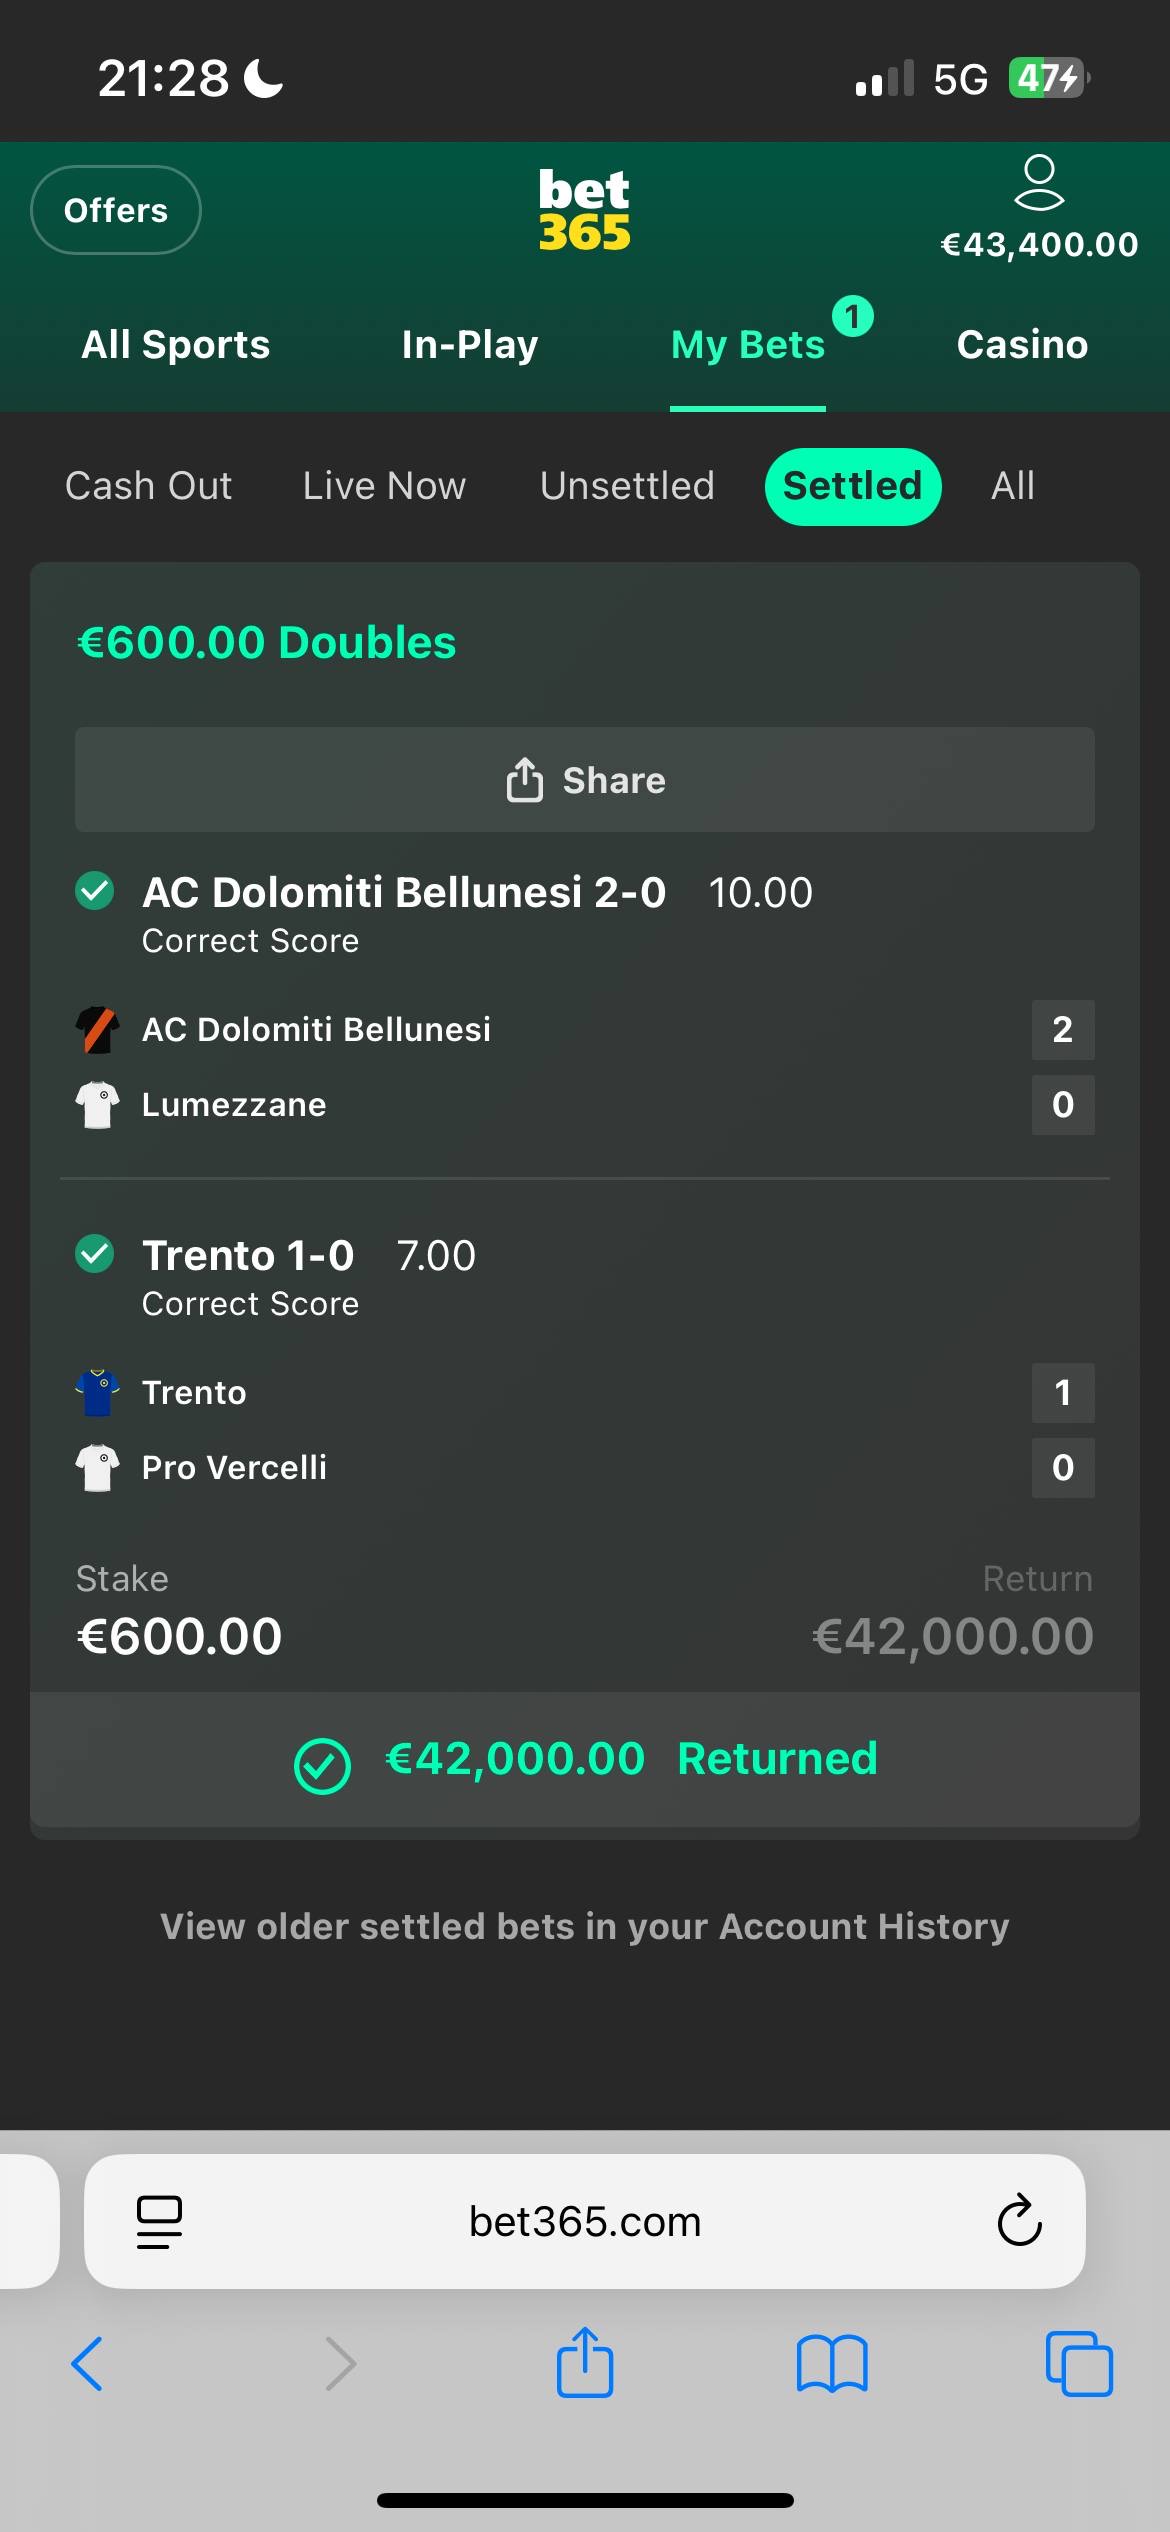Expand the €600.00 Doubles bet header

coord(266,642)
